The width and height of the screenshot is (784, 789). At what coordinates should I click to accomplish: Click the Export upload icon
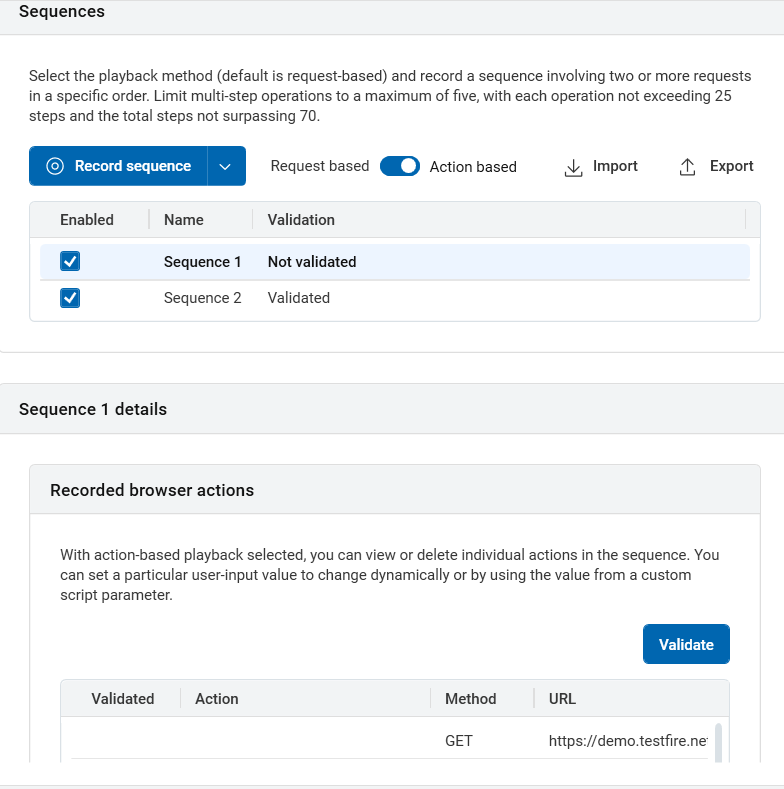[x=687, y=167]
